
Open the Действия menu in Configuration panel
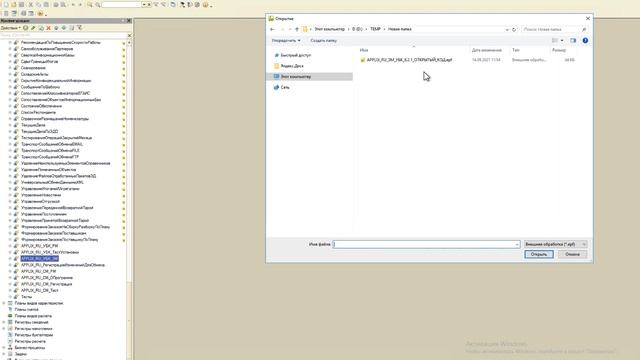click(10, 28)
